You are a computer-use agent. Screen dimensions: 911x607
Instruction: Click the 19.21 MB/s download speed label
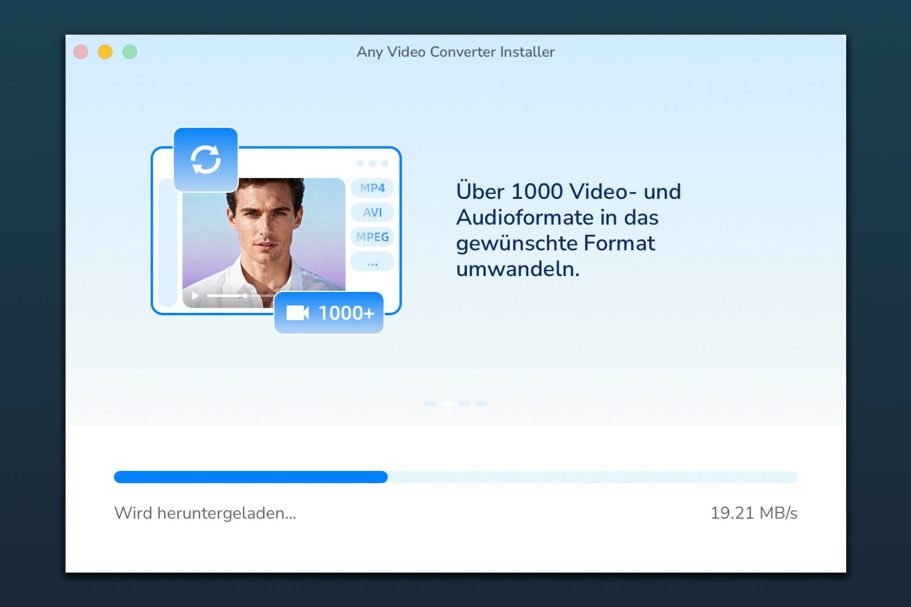coord(754,513)
